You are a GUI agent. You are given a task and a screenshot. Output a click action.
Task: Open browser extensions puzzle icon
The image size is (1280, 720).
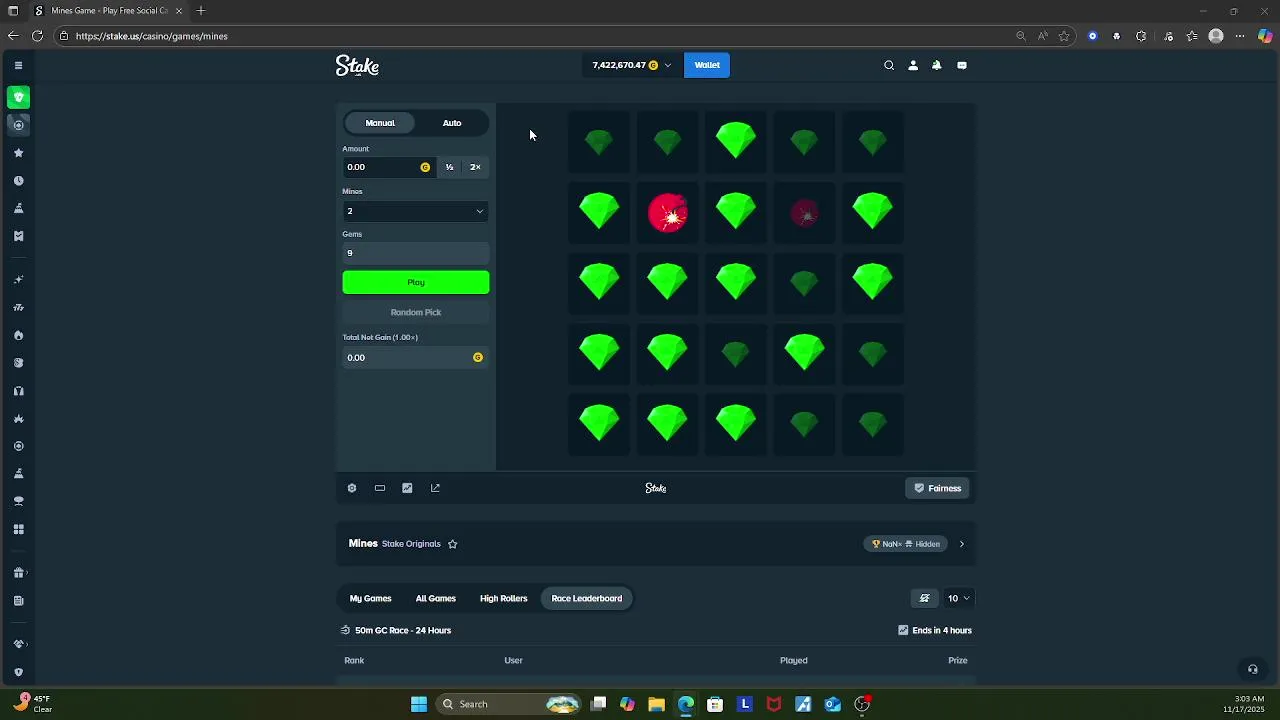click(x=1141, y=36)
